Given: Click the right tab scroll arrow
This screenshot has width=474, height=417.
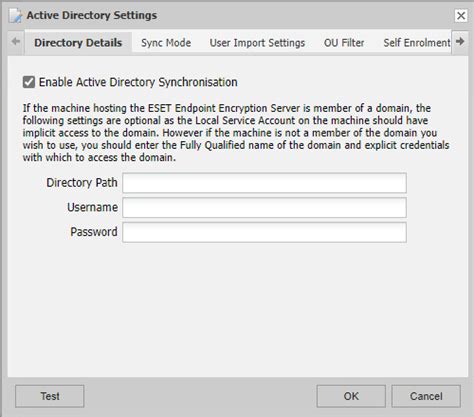Looking at the screenshot, I should [460, 42].
